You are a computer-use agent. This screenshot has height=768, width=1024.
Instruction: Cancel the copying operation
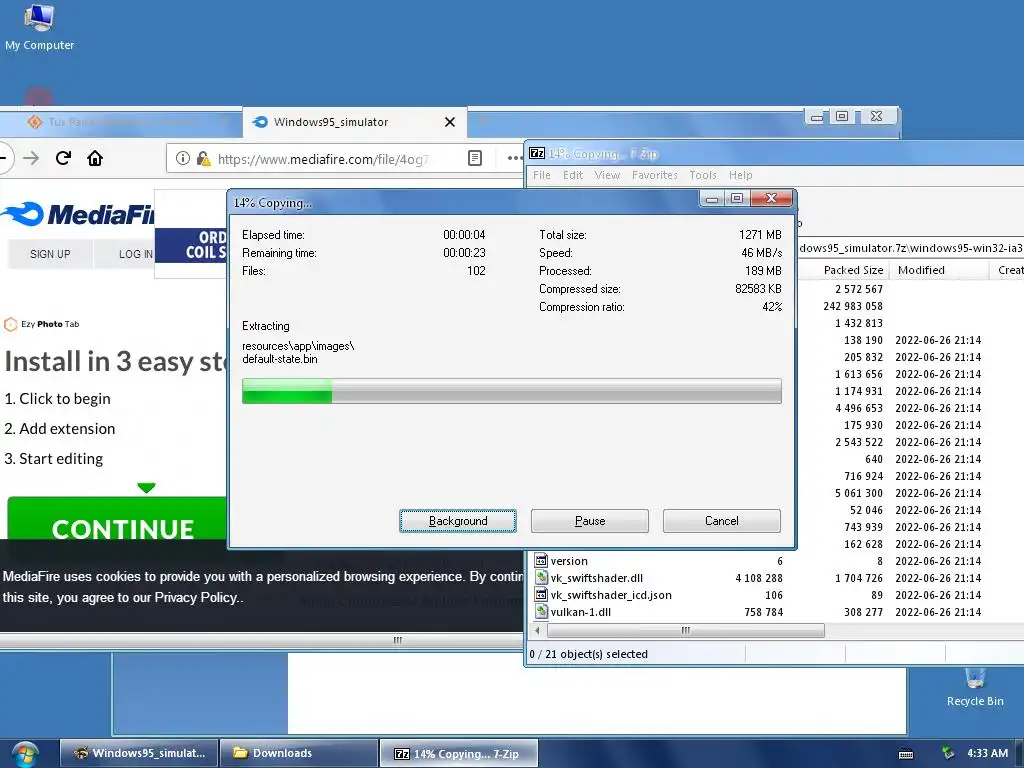click(722, 520)
